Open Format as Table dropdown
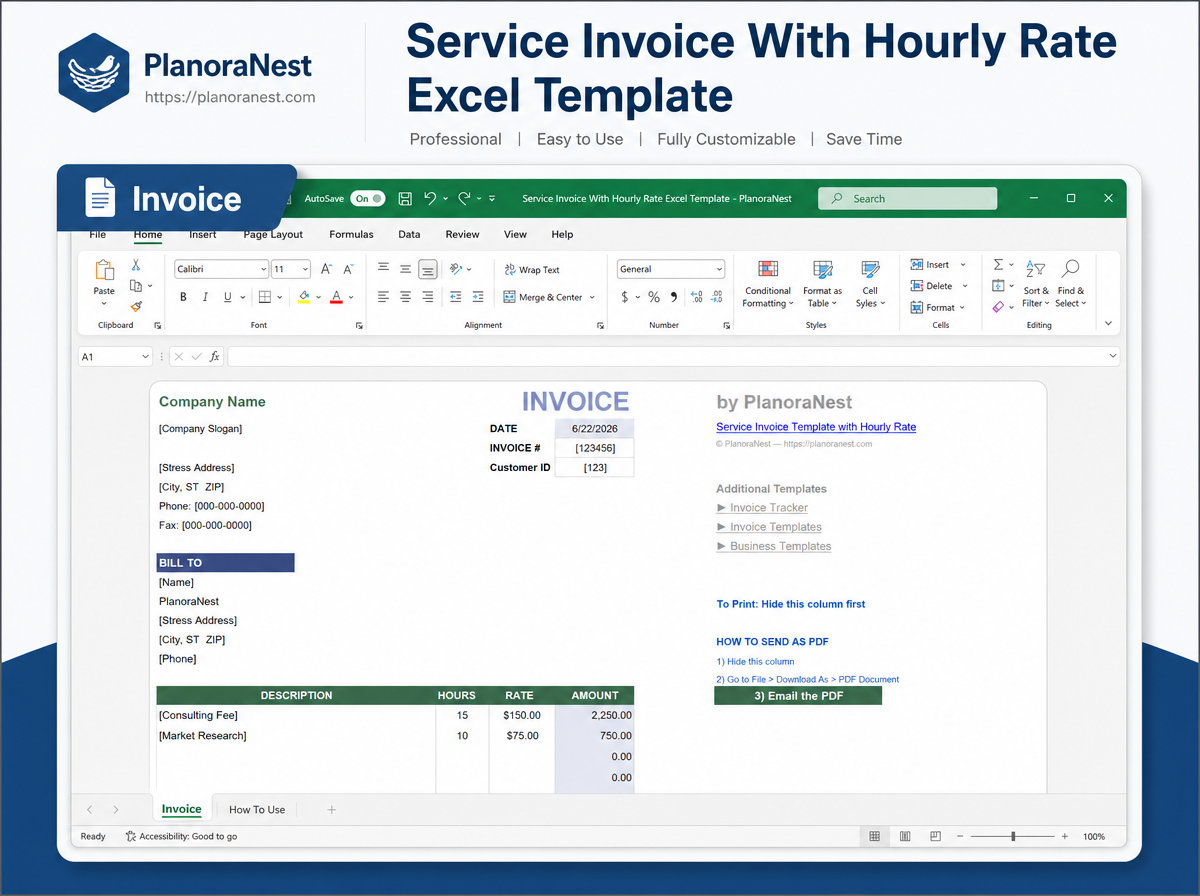The height and width of the screenshot is (896, 1200). point(823,284)
